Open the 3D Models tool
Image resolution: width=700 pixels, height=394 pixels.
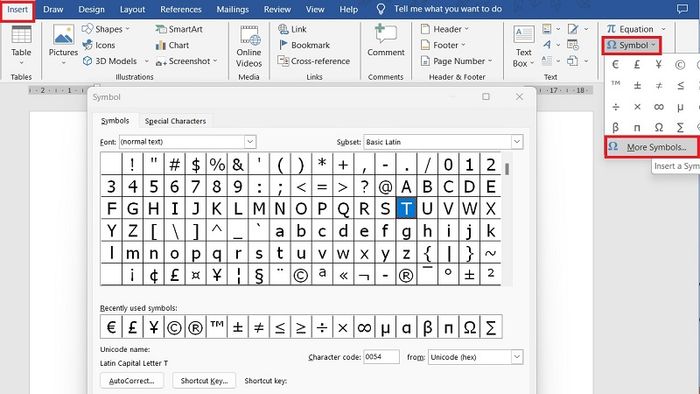click(x=88, y=61)
